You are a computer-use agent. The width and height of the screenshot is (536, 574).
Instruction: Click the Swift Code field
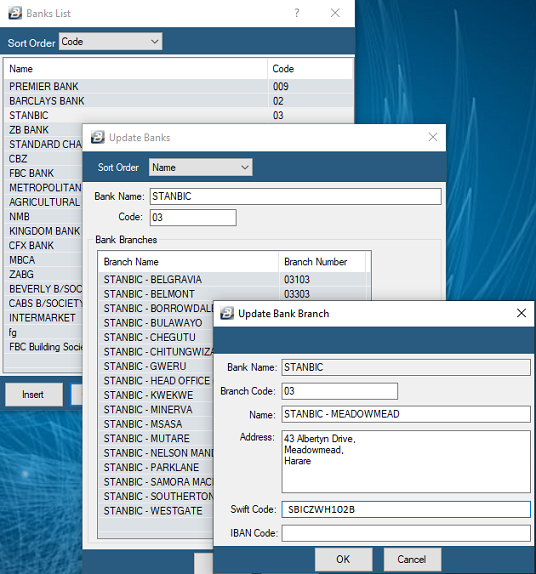pos(406,509)
